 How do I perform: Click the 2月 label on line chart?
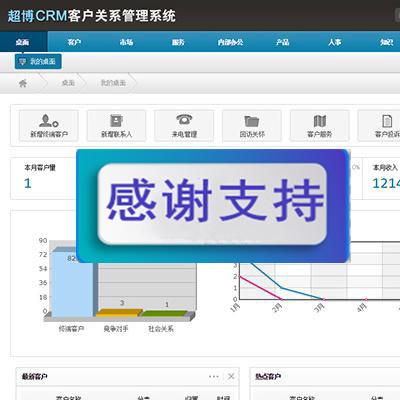[x=277, y=307]
